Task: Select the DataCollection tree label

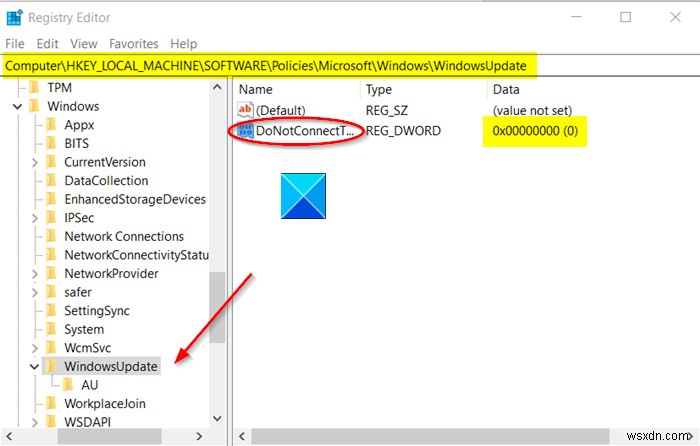Action: tap(106, 180)
